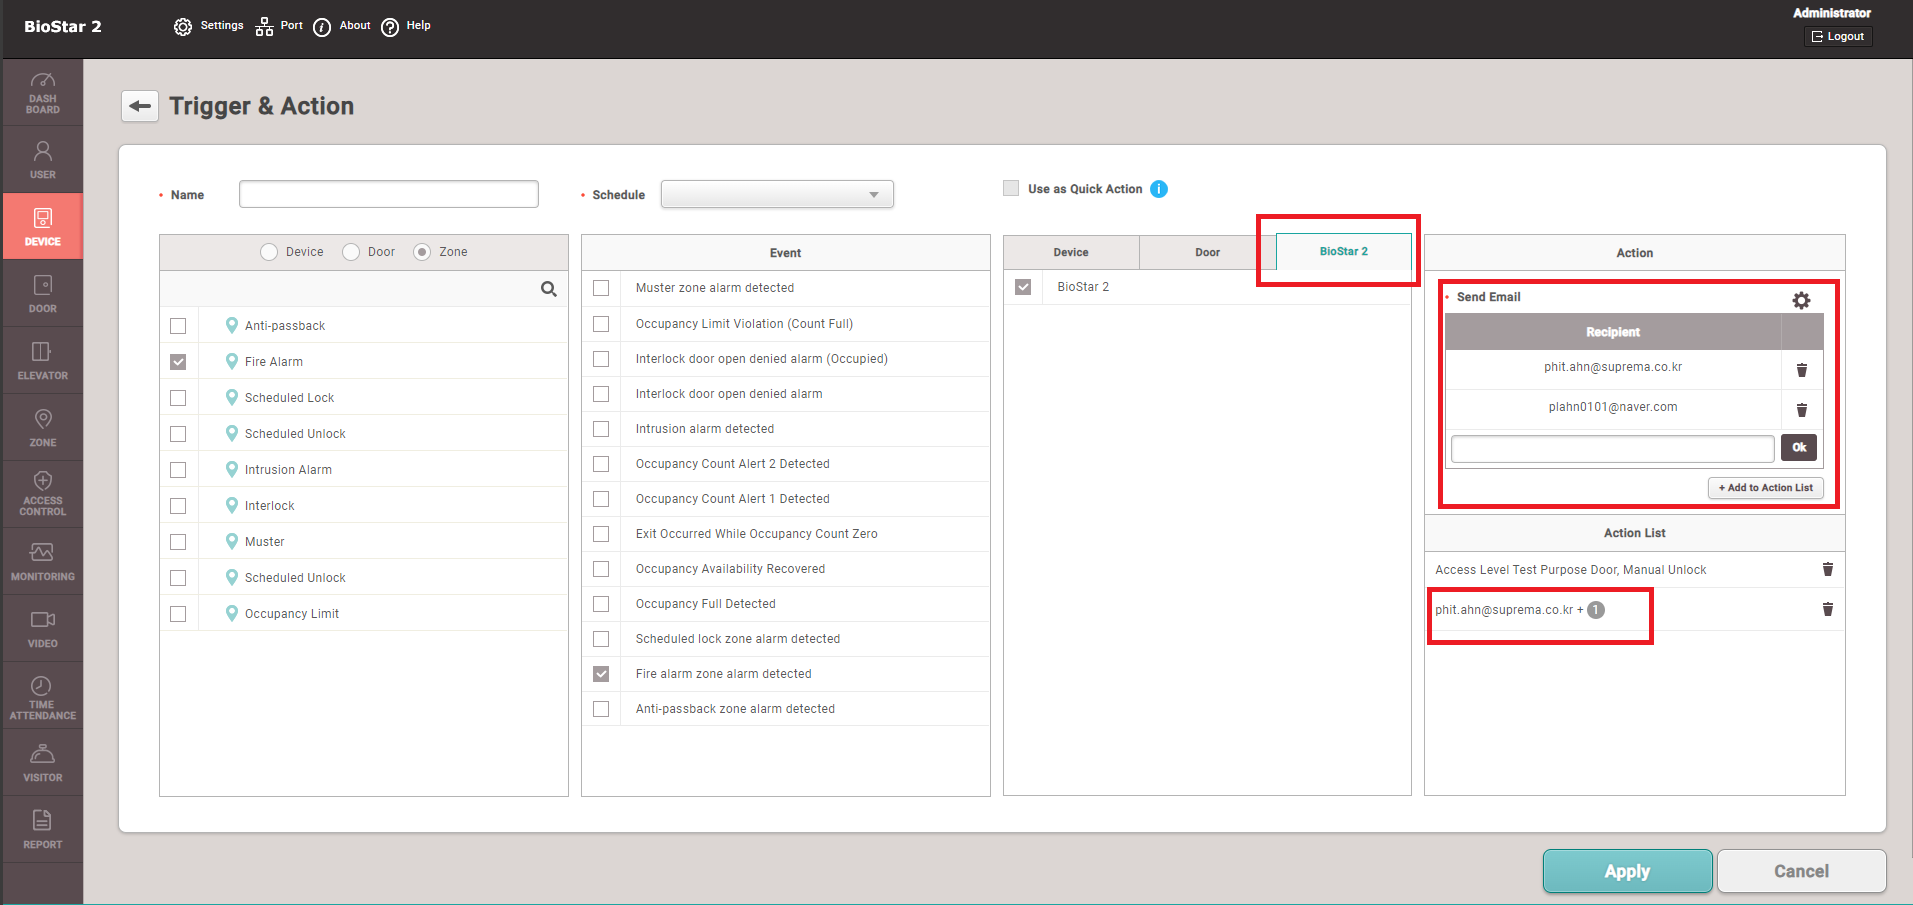
Task: Click the Cancel button
Action: point(1802,871)
